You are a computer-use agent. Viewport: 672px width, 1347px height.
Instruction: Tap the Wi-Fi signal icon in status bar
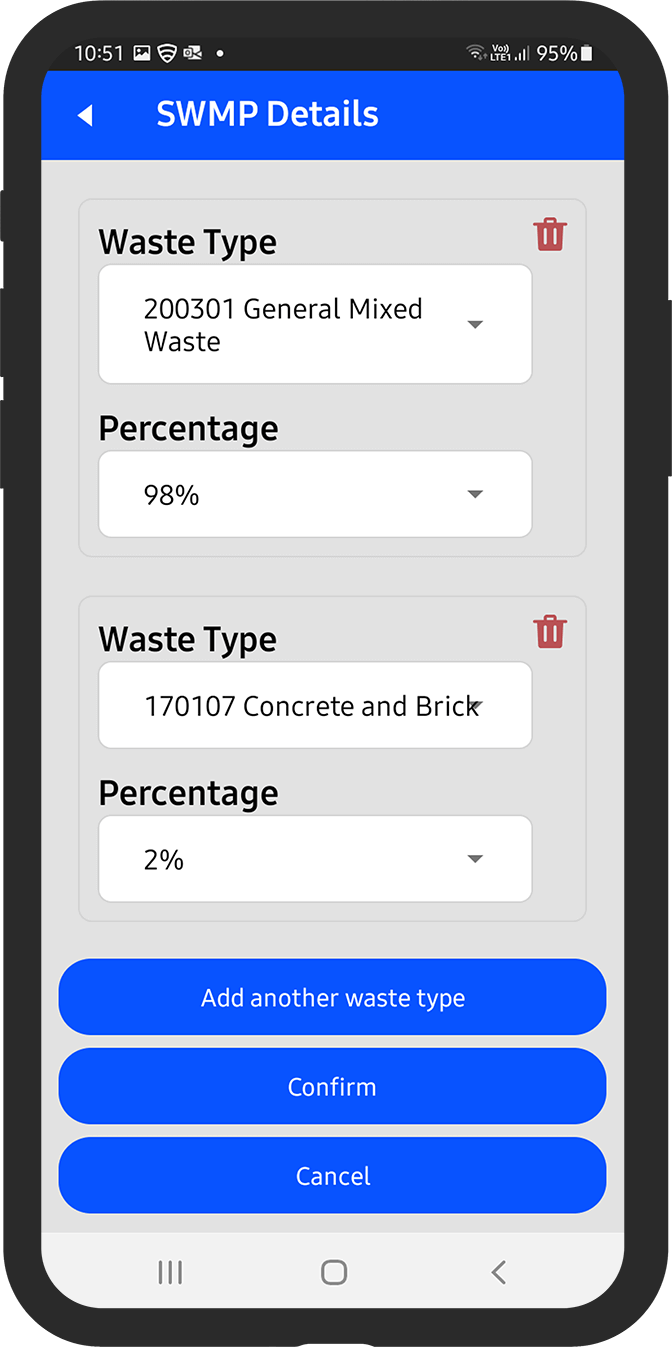475,53
